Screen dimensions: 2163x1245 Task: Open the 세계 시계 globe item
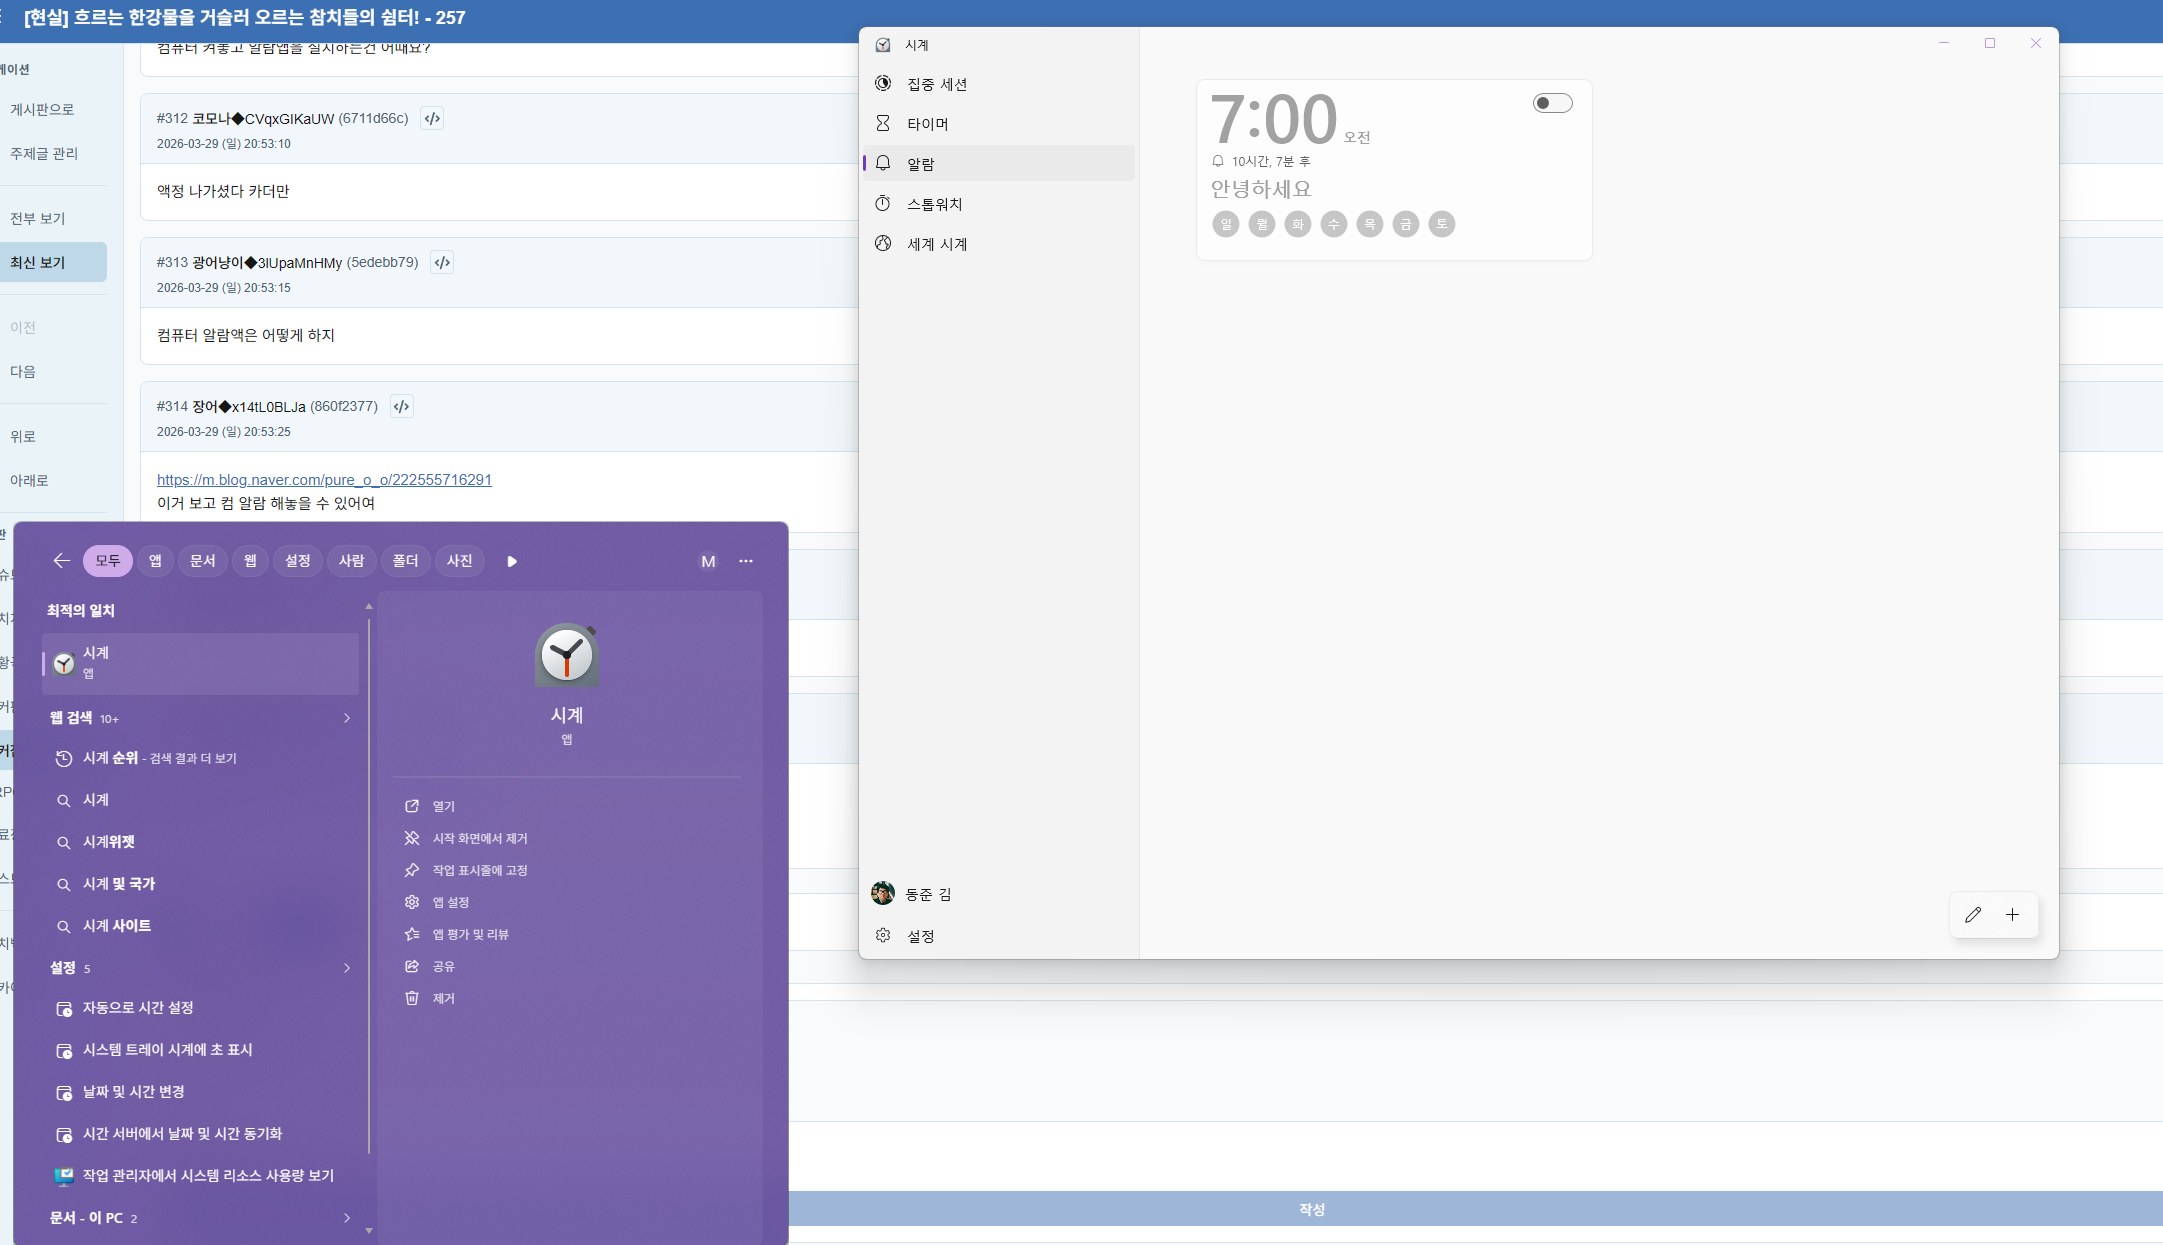(x=936, y=244)
